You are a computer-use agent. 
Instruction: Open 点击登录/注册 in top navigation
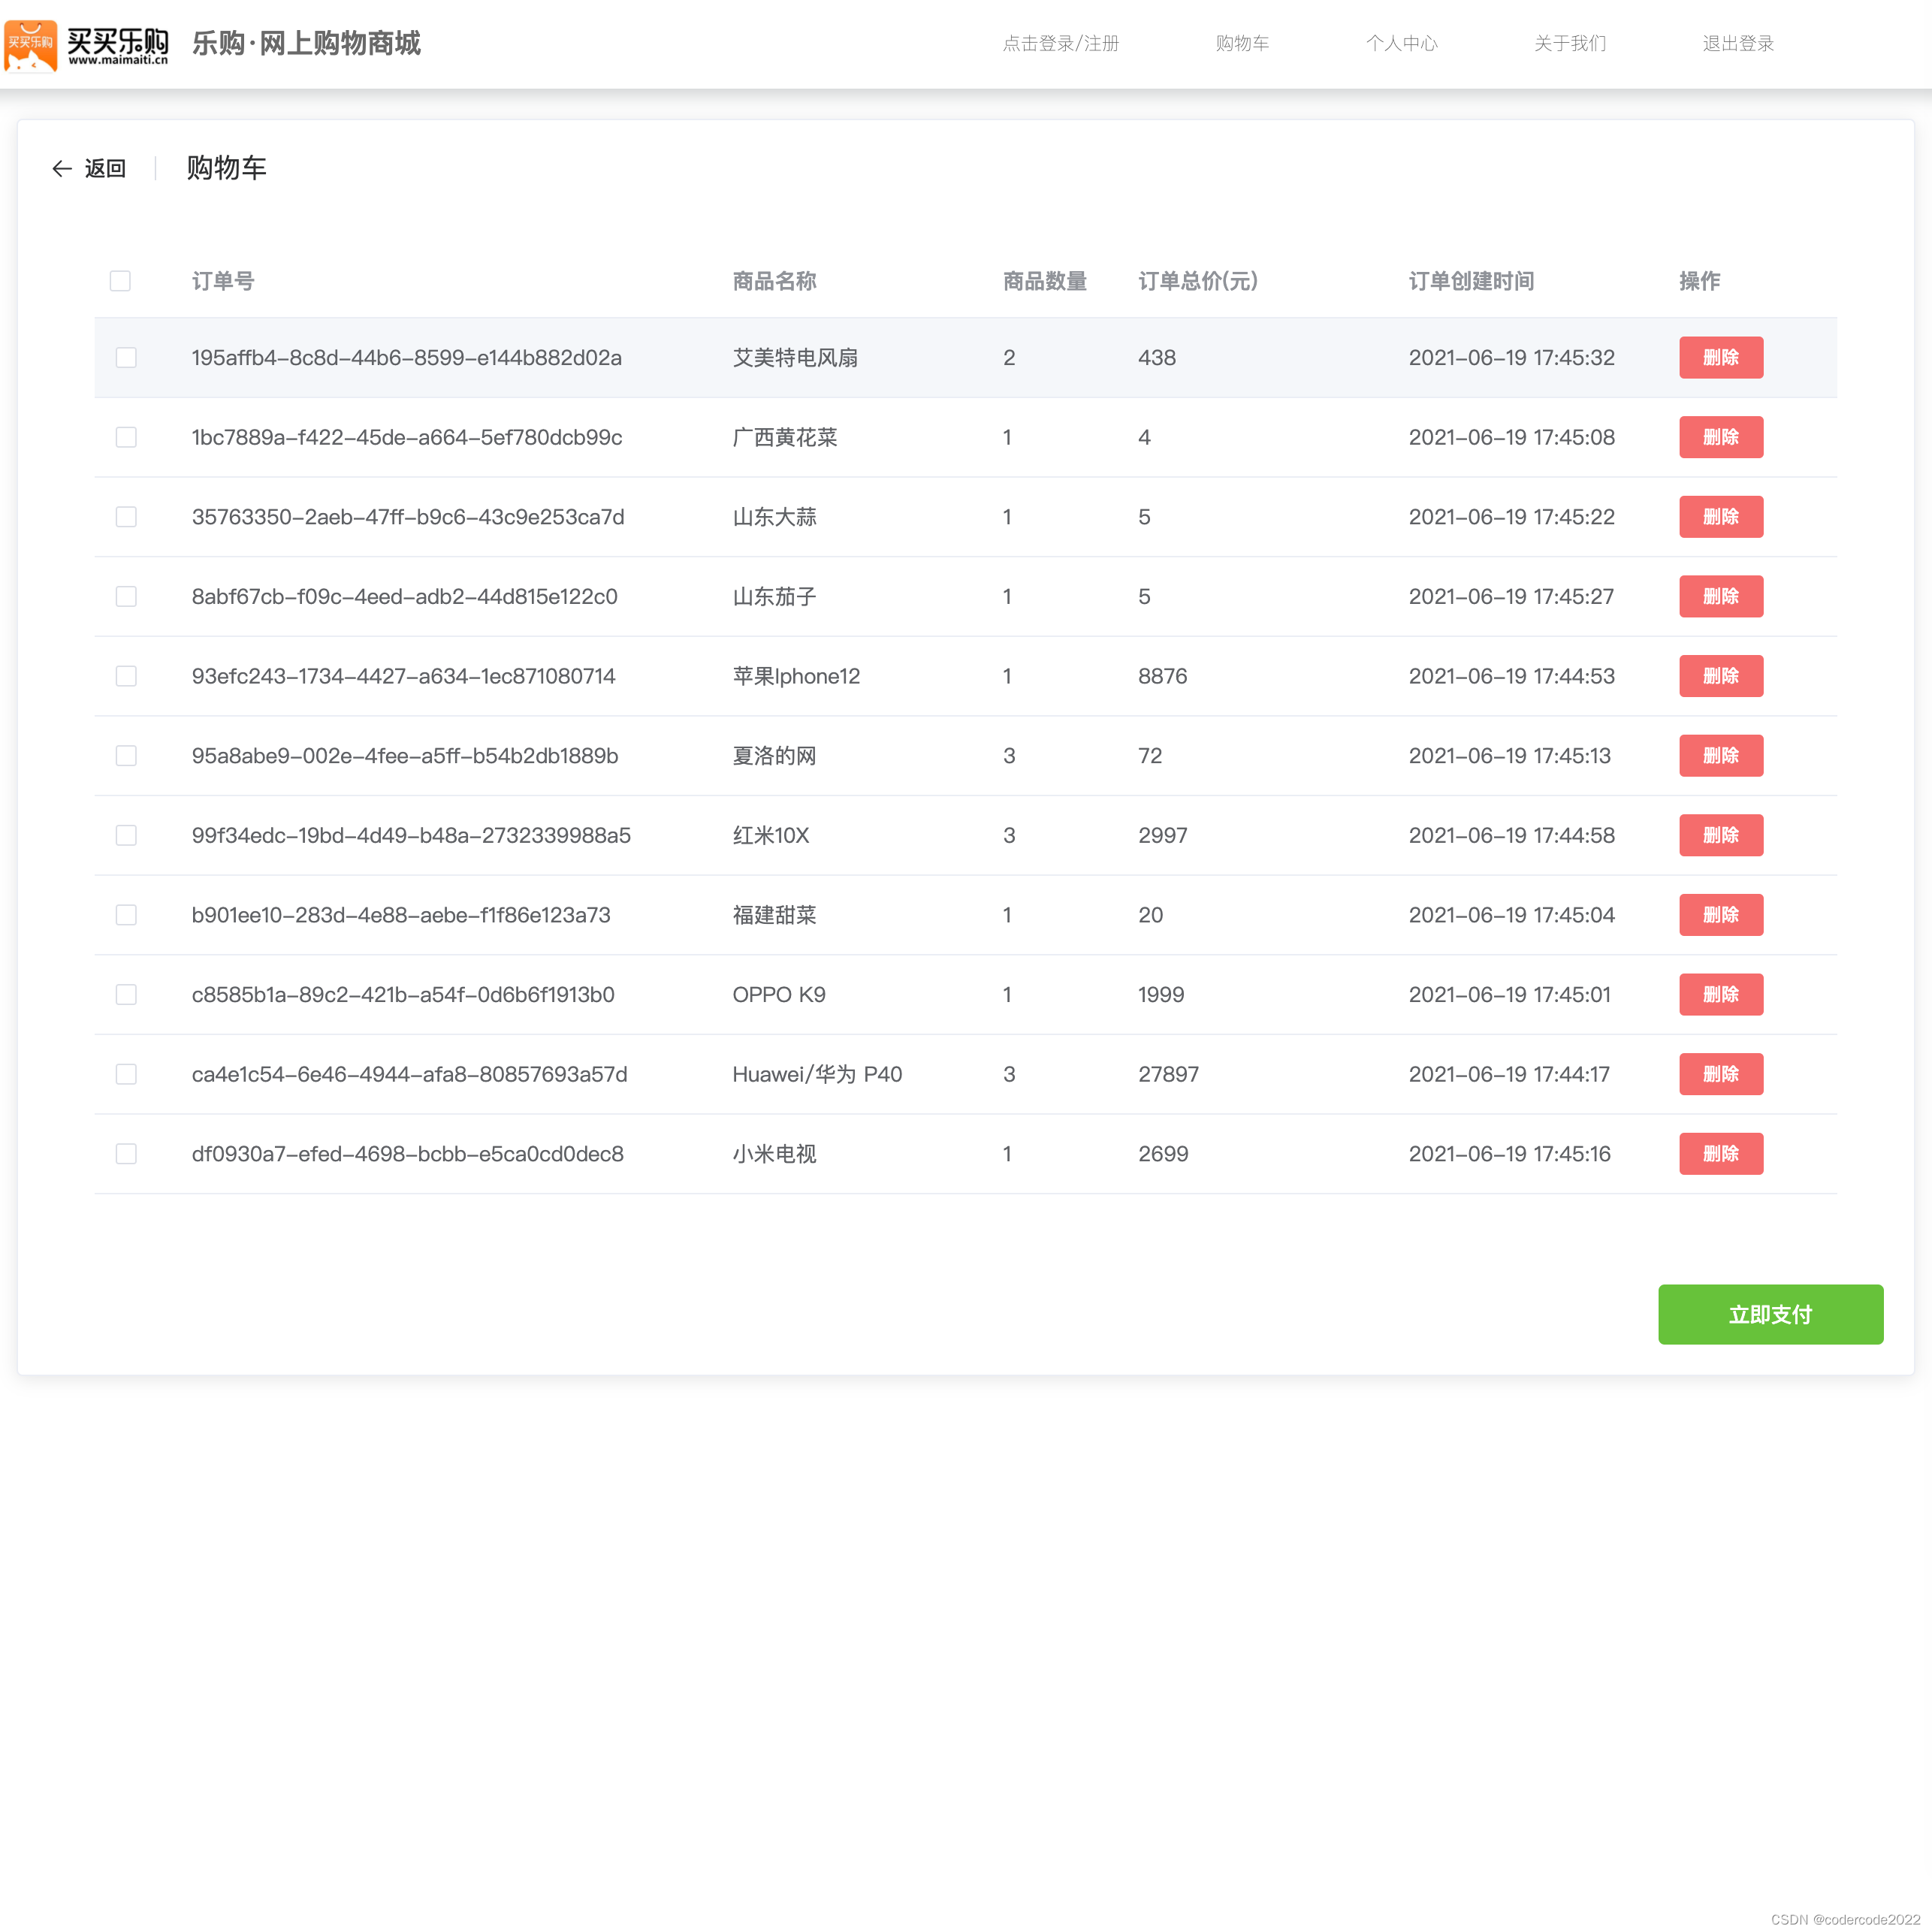coord(1060,43)
